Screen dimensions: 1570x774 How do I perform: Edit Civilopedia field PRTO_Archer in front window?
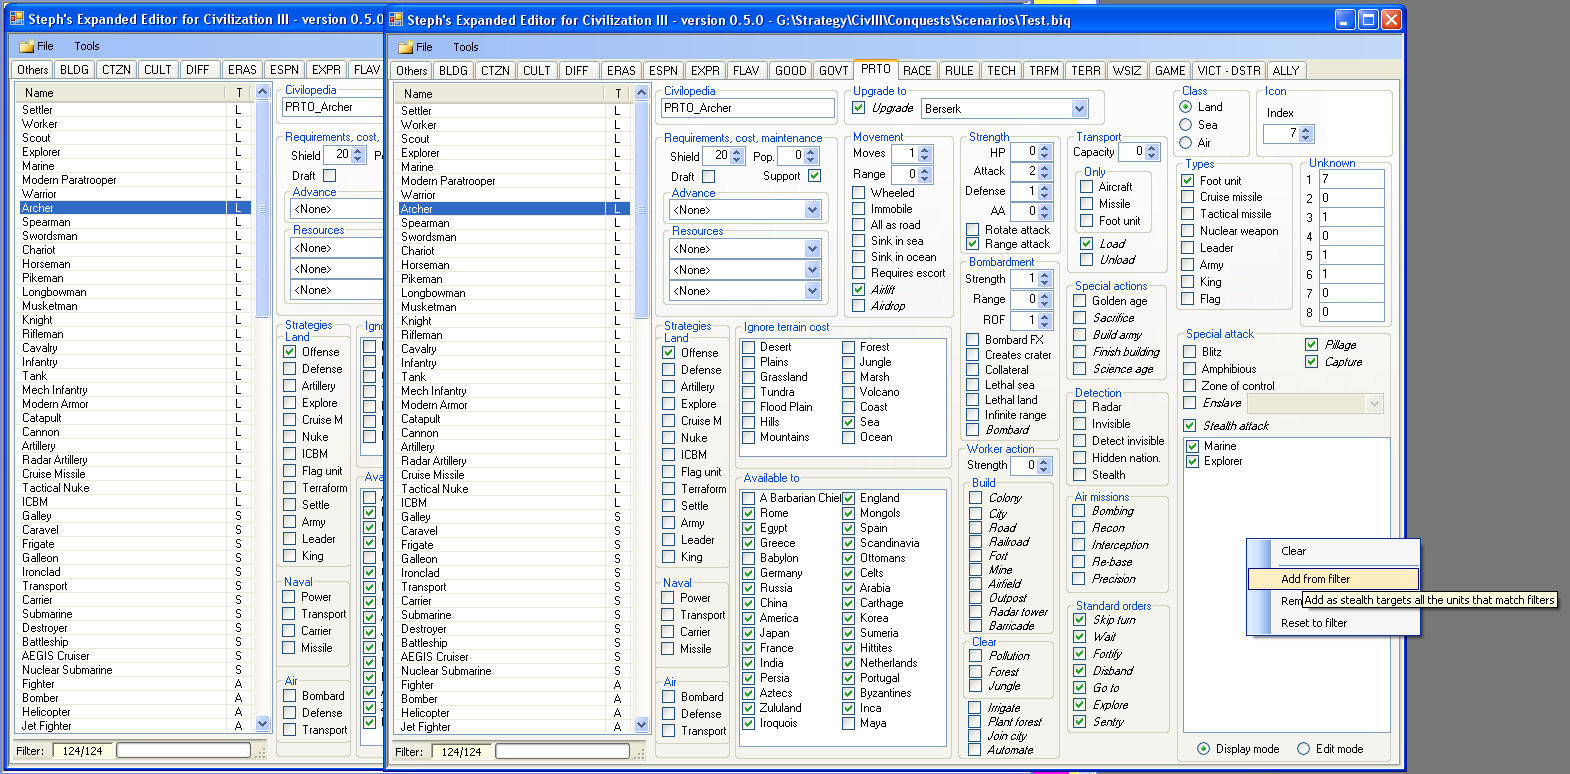749,108
